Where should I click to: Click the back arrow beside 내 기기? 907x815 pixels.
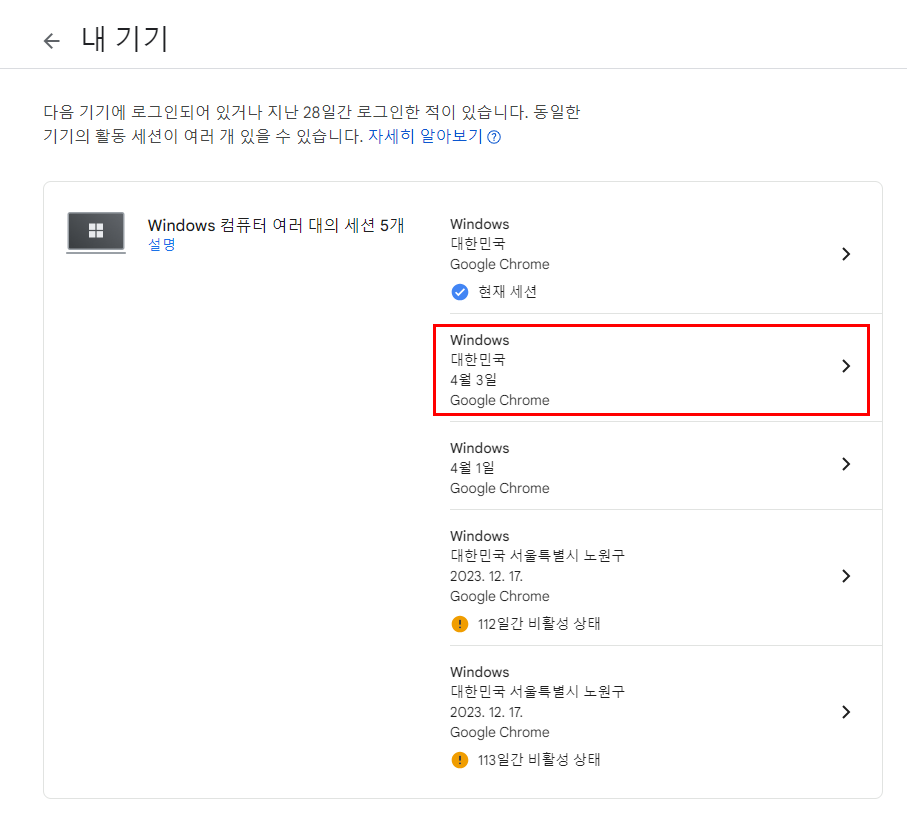click(x=52, y=40)
